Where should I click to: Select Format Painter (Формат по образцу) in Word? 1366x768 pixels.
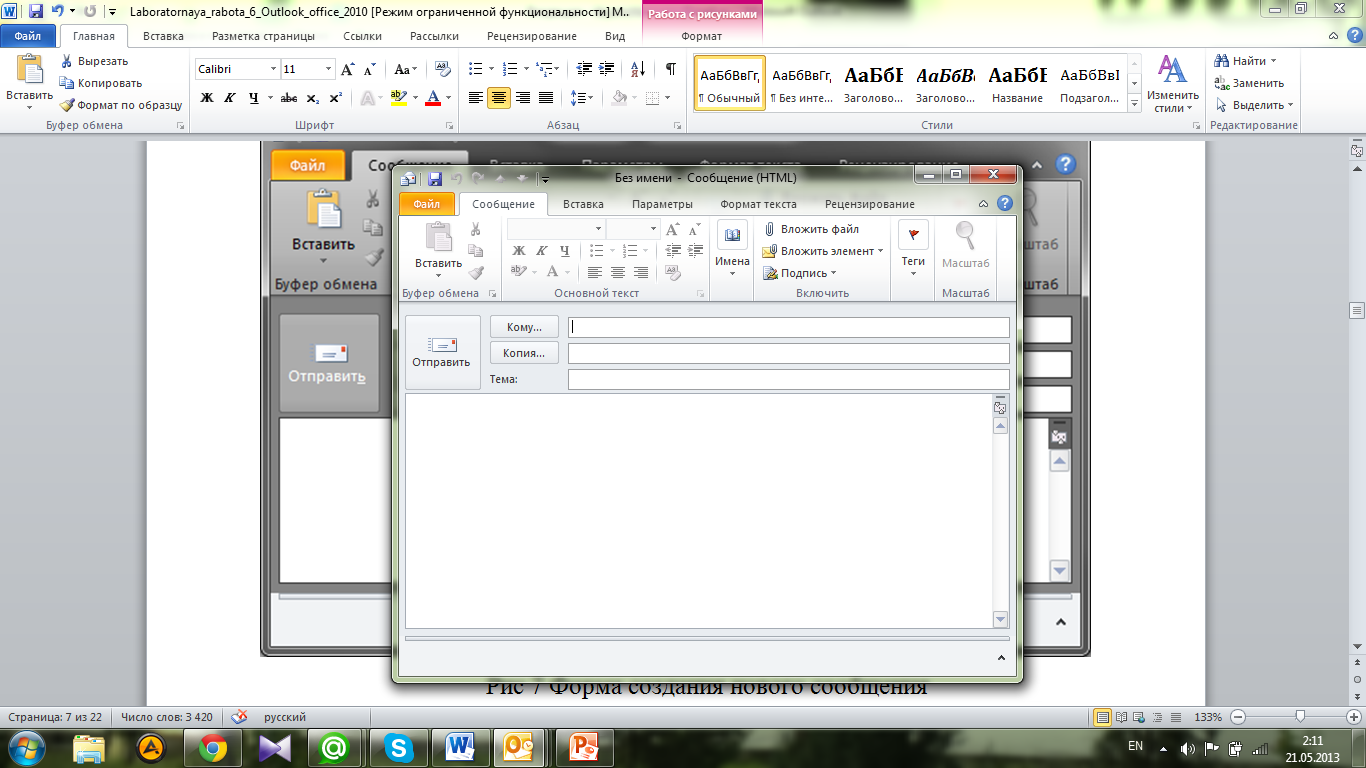pos(120,105)
